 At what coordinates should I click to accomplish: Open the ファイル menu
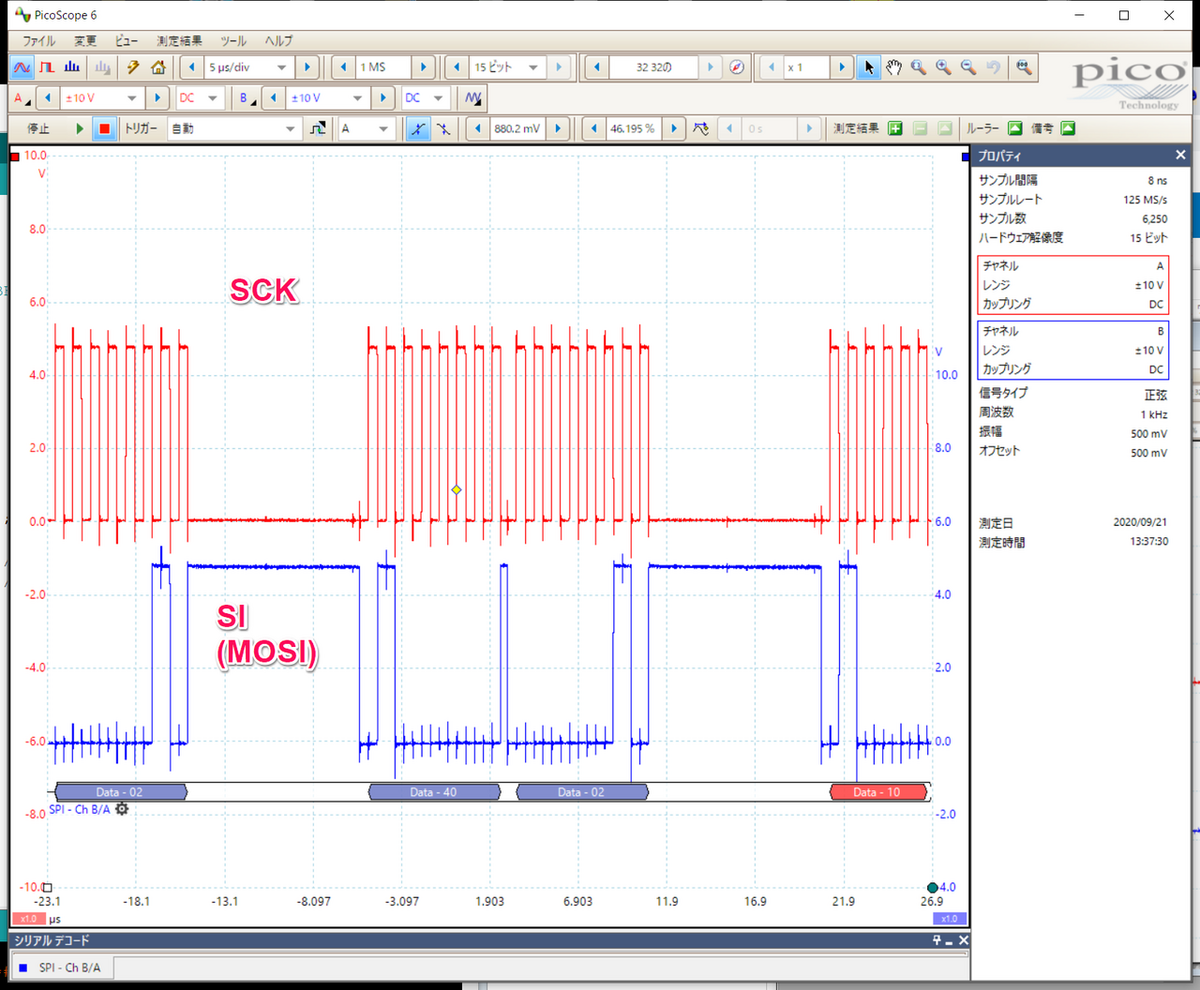tap(39, 41)
